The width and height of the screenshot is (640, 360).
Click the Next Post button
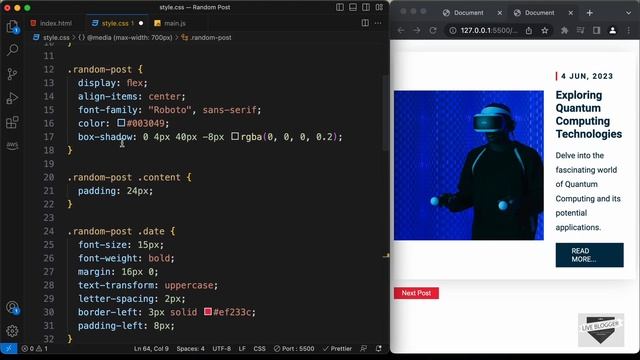click(x=416, y=293)
